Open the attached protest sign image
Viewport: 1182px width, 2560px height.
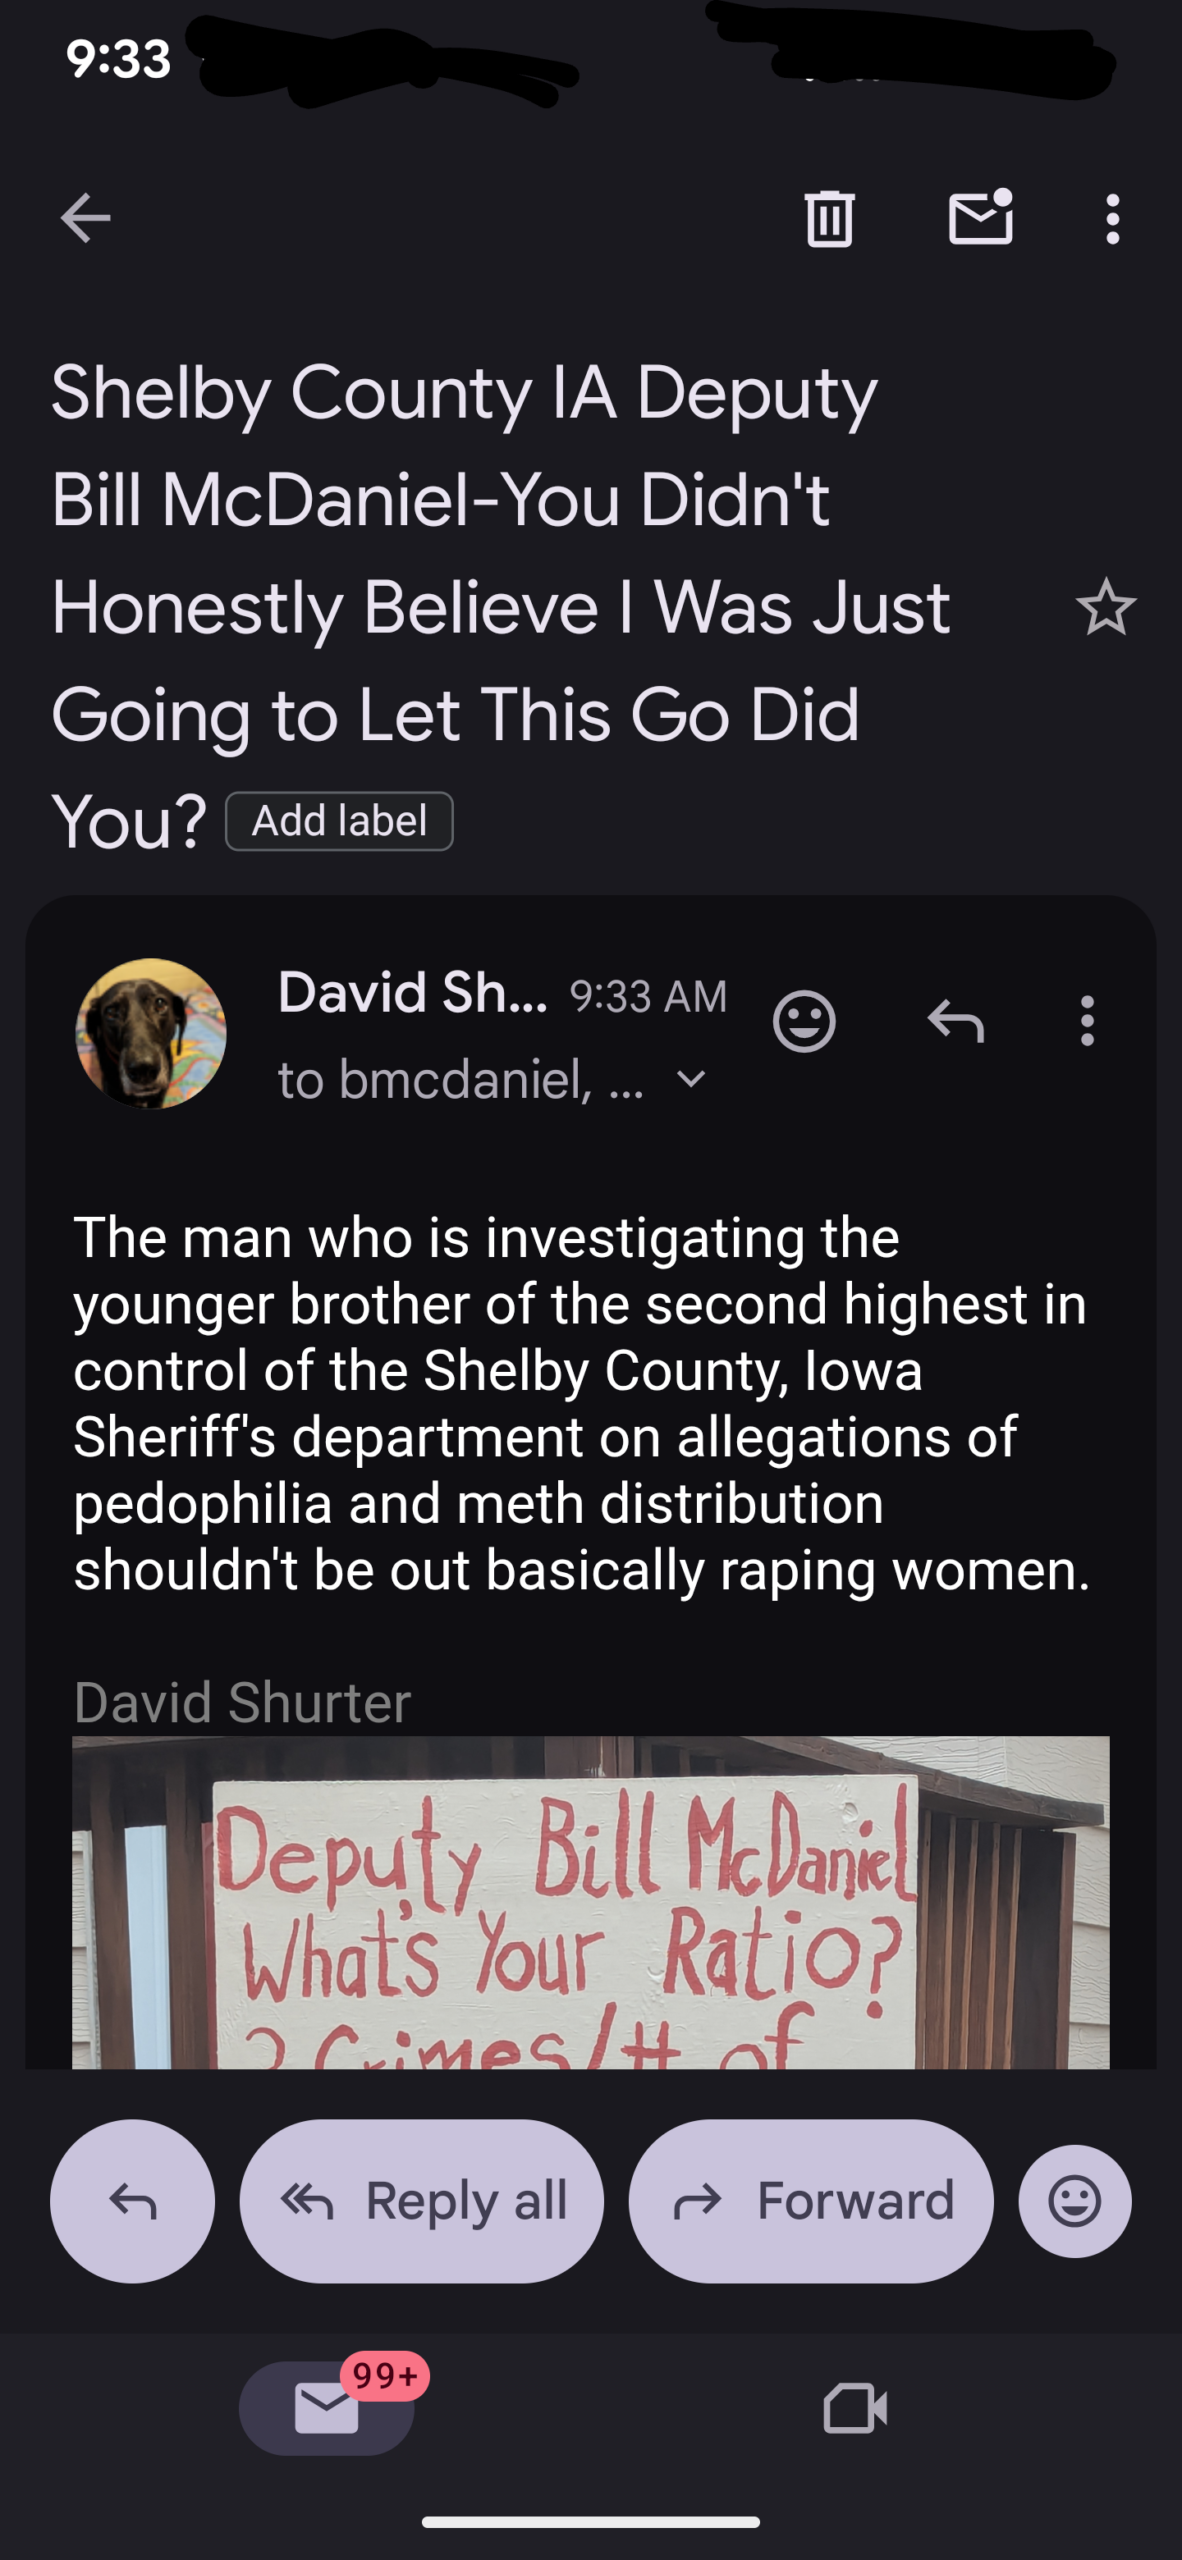(x=590, y=1902)
